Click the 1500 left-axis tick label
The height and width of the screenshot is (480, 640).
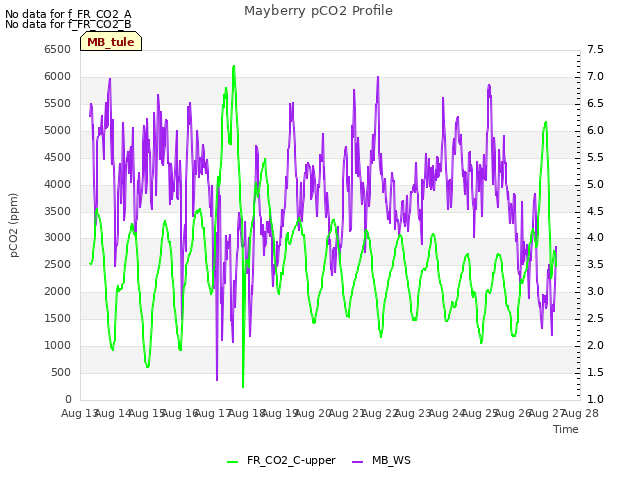click(x=58, y=318)
